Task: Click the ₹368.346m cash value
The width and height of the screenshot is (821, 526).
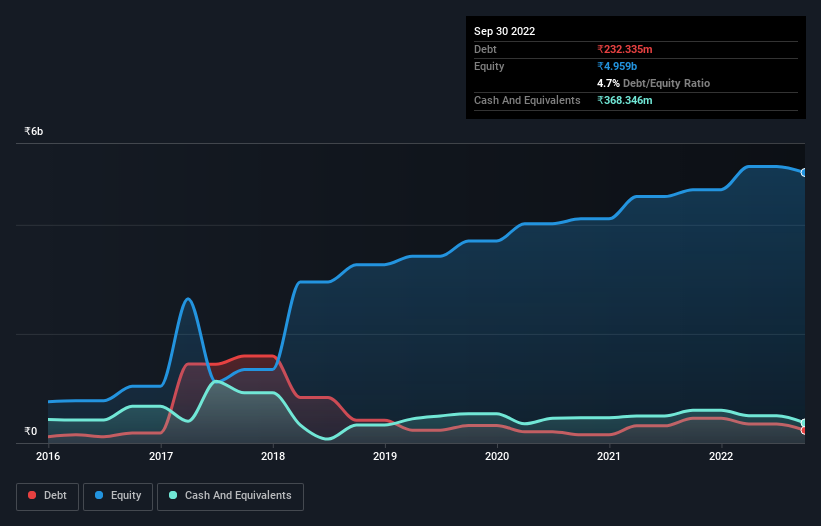Action: [625, 100]
